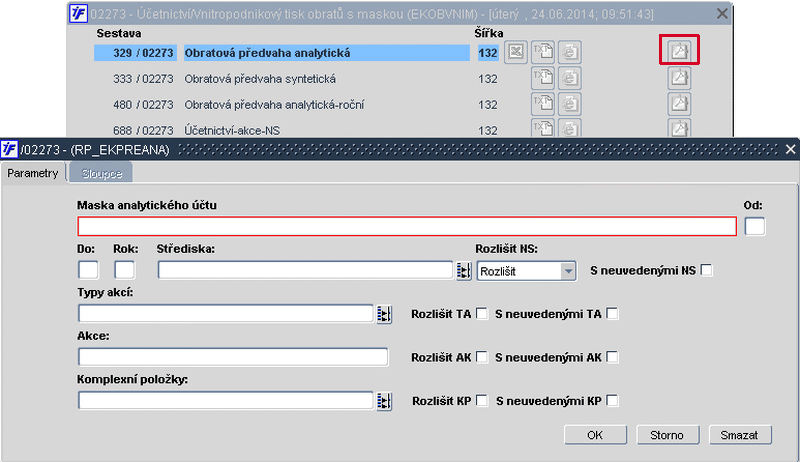Tick S neuvedenými KP checkbox

coord(612,400)
